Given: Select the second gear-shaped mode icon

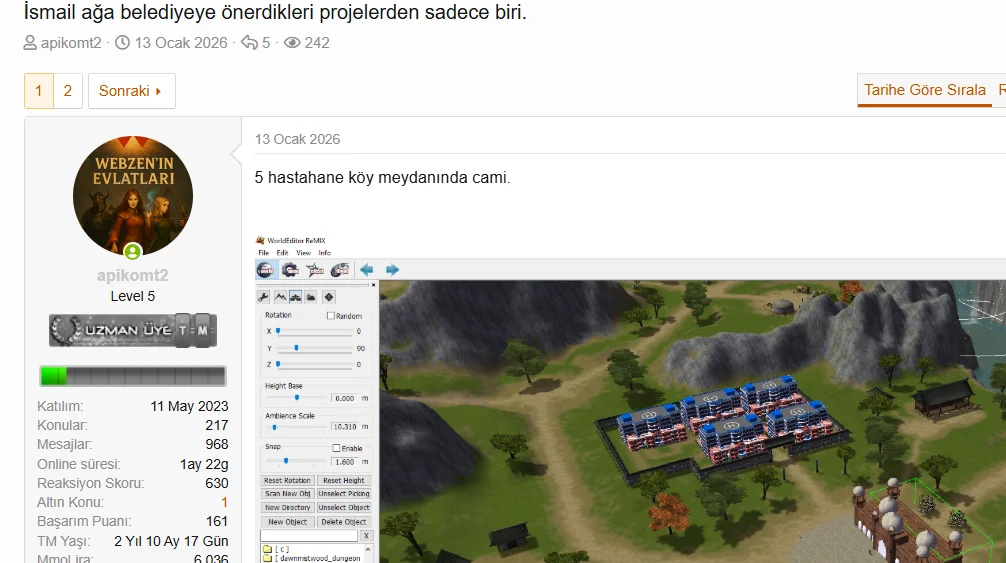Looking at the screenshot, I should (290, 270).
